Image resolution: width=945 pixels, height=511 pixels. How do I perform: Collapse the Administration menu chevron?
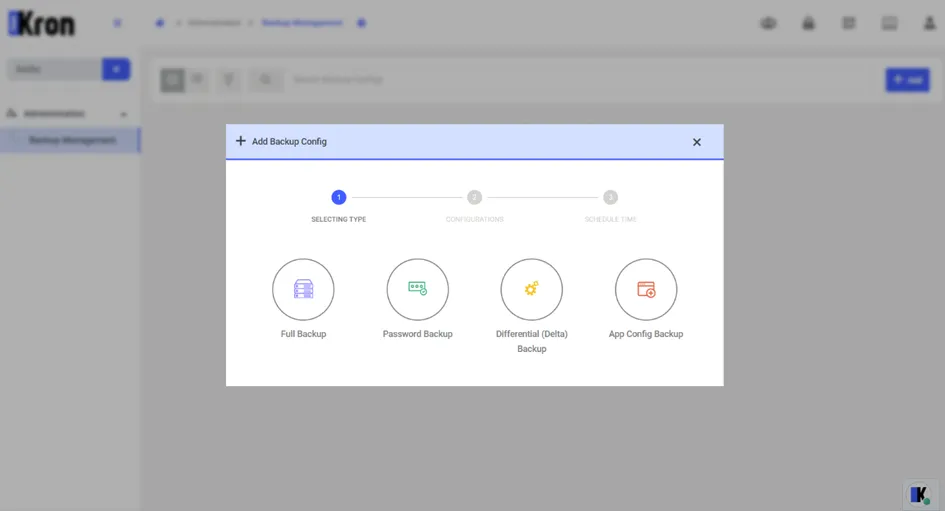tap(124, 114)
